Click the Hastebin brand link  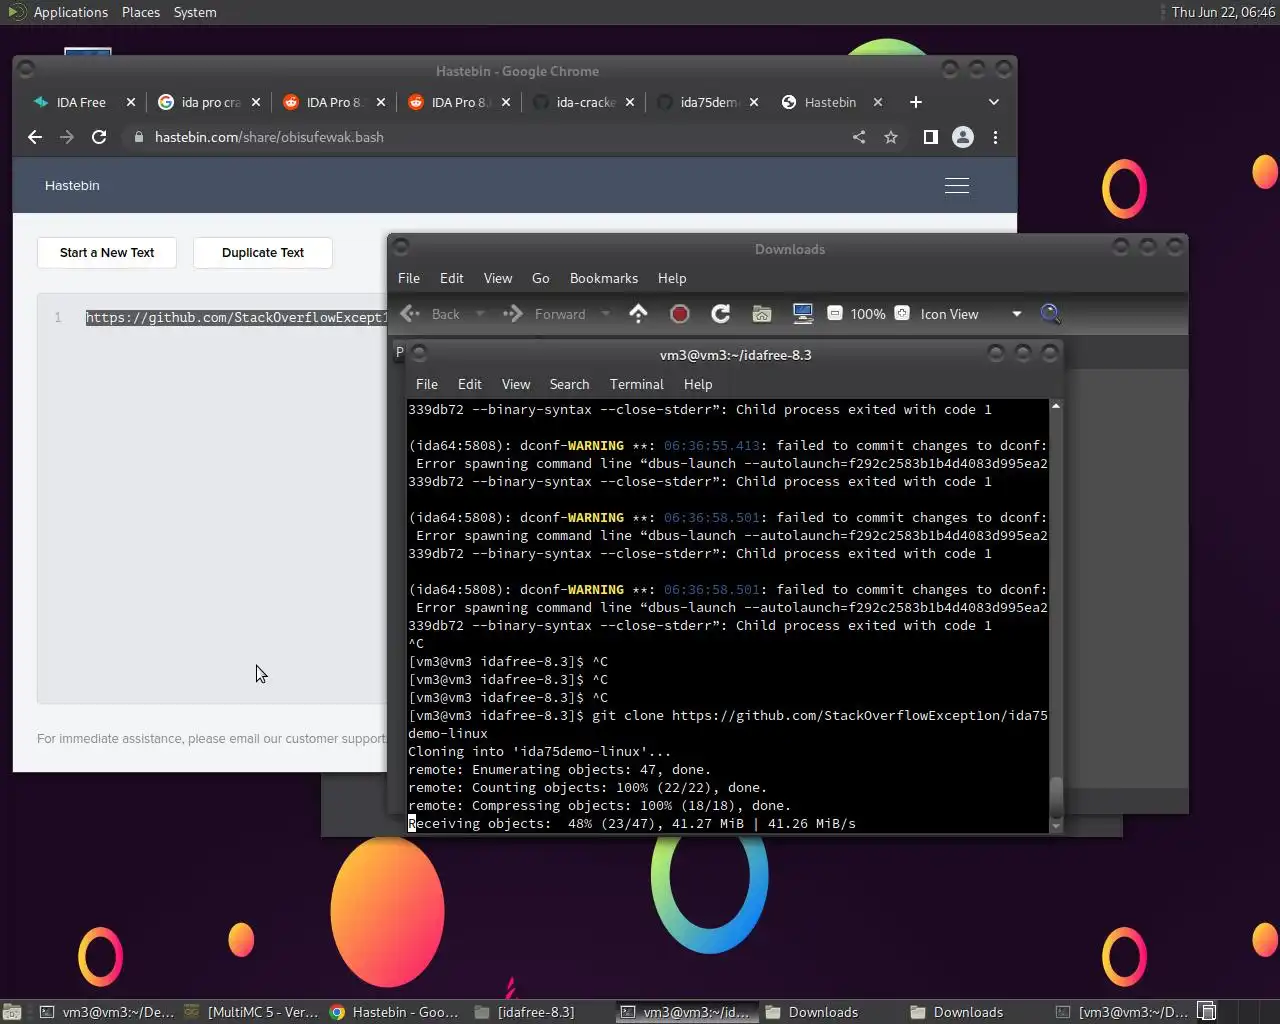[72, 186]
